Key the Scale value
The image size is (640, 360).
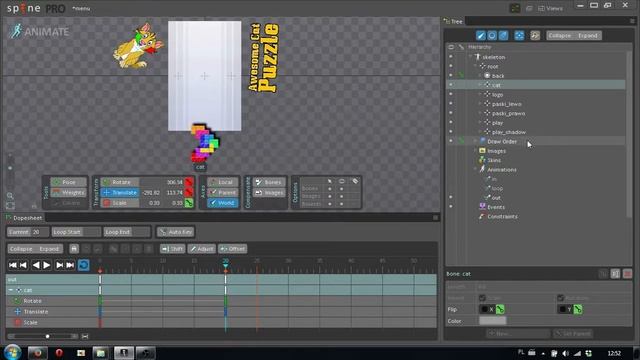pyautogui.click(x=189, y=202)
